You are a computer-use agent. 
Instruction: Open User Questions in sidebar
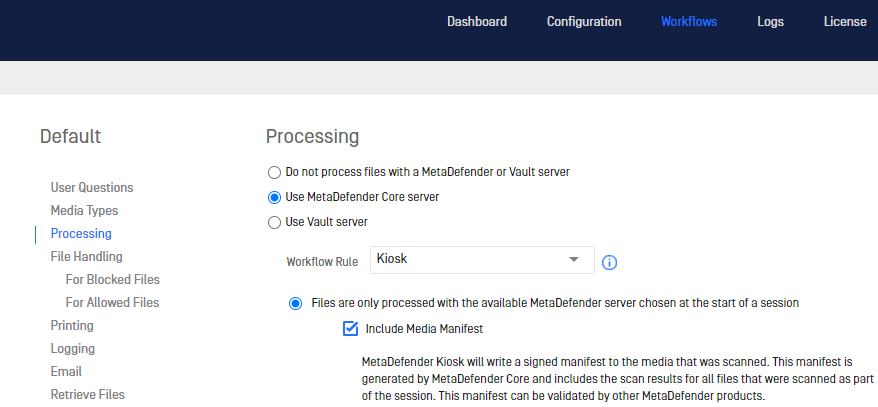pos(92,188)
